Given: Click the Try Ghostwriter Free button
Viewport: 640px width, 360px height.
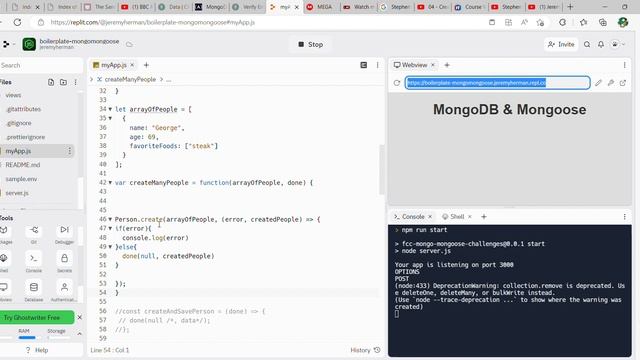Looking at the screenshot, I should click(36, 317).
